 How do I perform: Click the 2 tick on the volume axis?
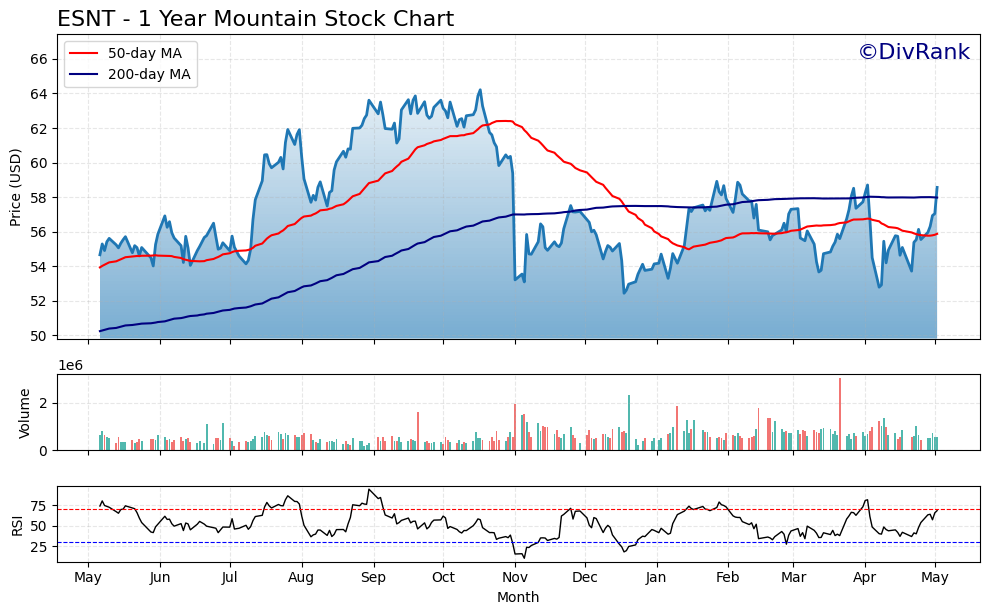[44, 404]
